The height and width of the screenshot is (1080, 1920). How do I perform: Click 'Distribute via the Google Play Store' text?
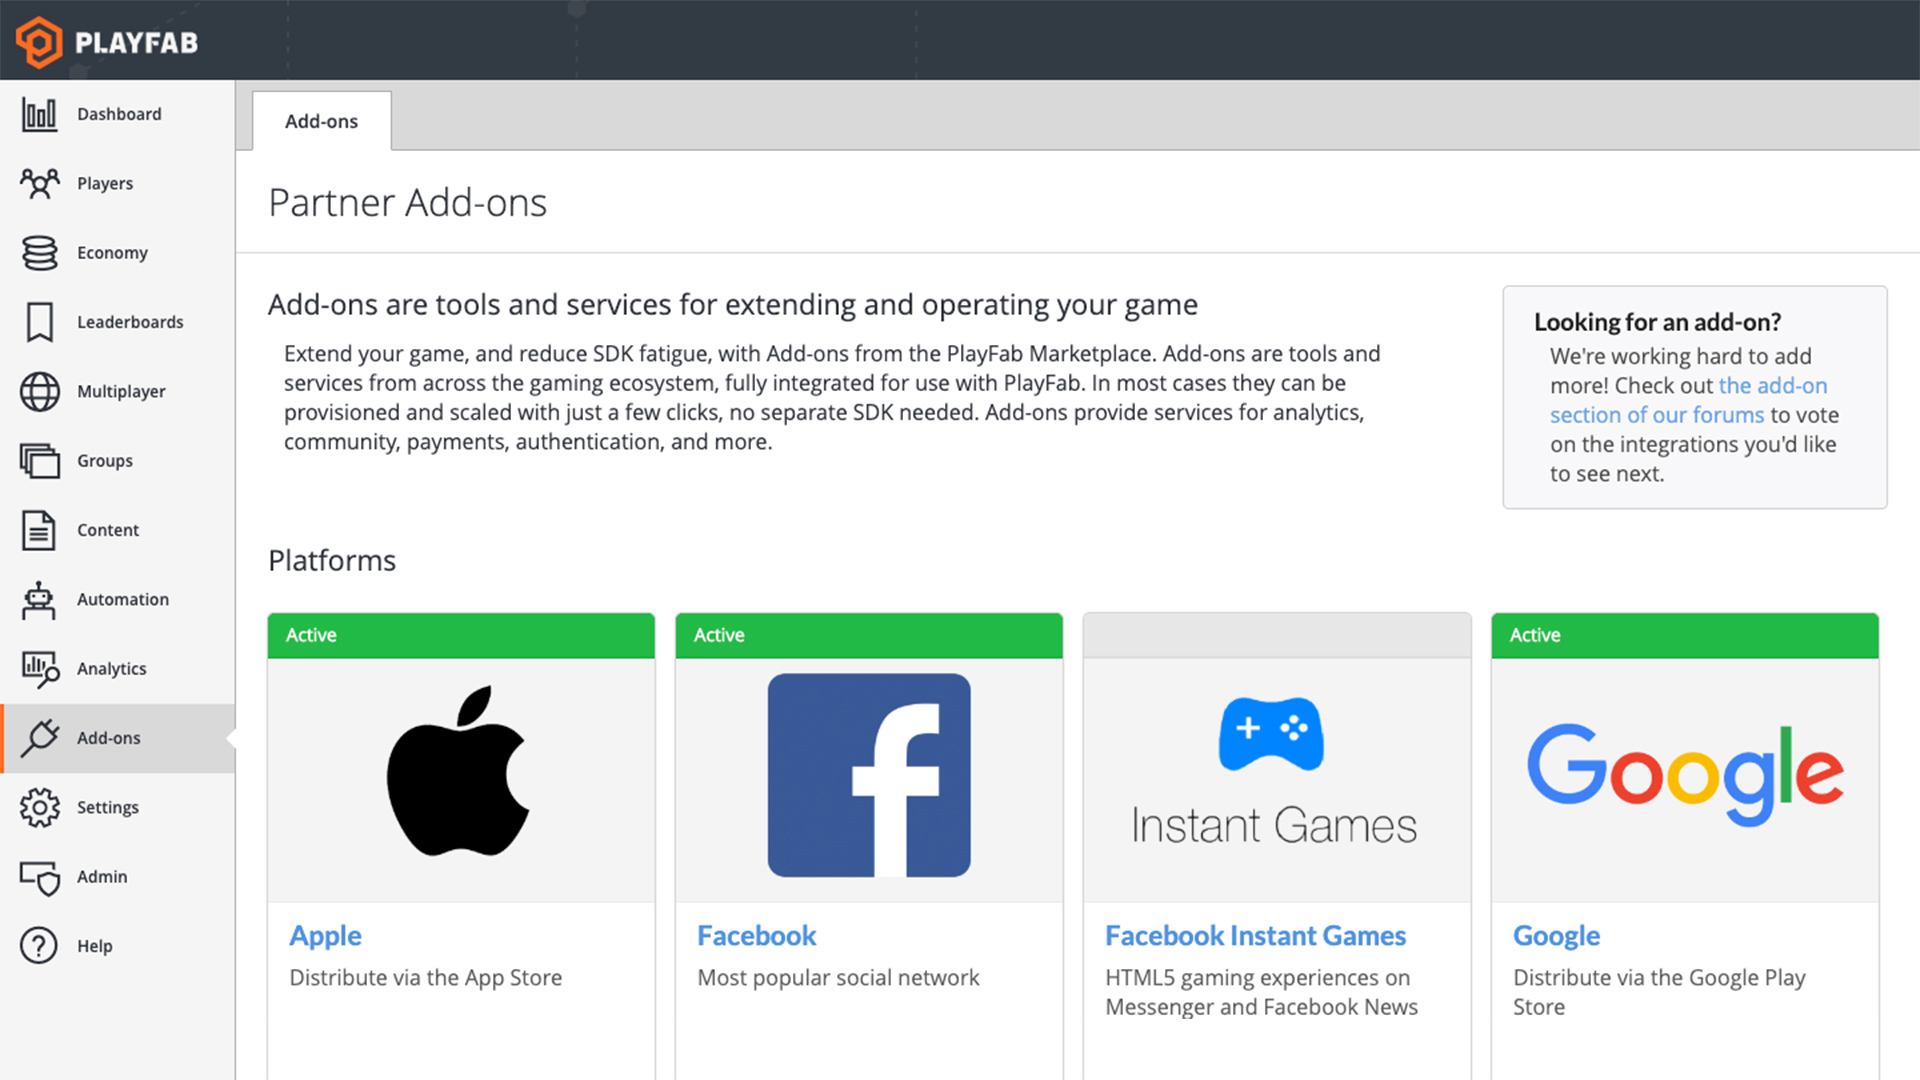click(x=1659, y=992)
